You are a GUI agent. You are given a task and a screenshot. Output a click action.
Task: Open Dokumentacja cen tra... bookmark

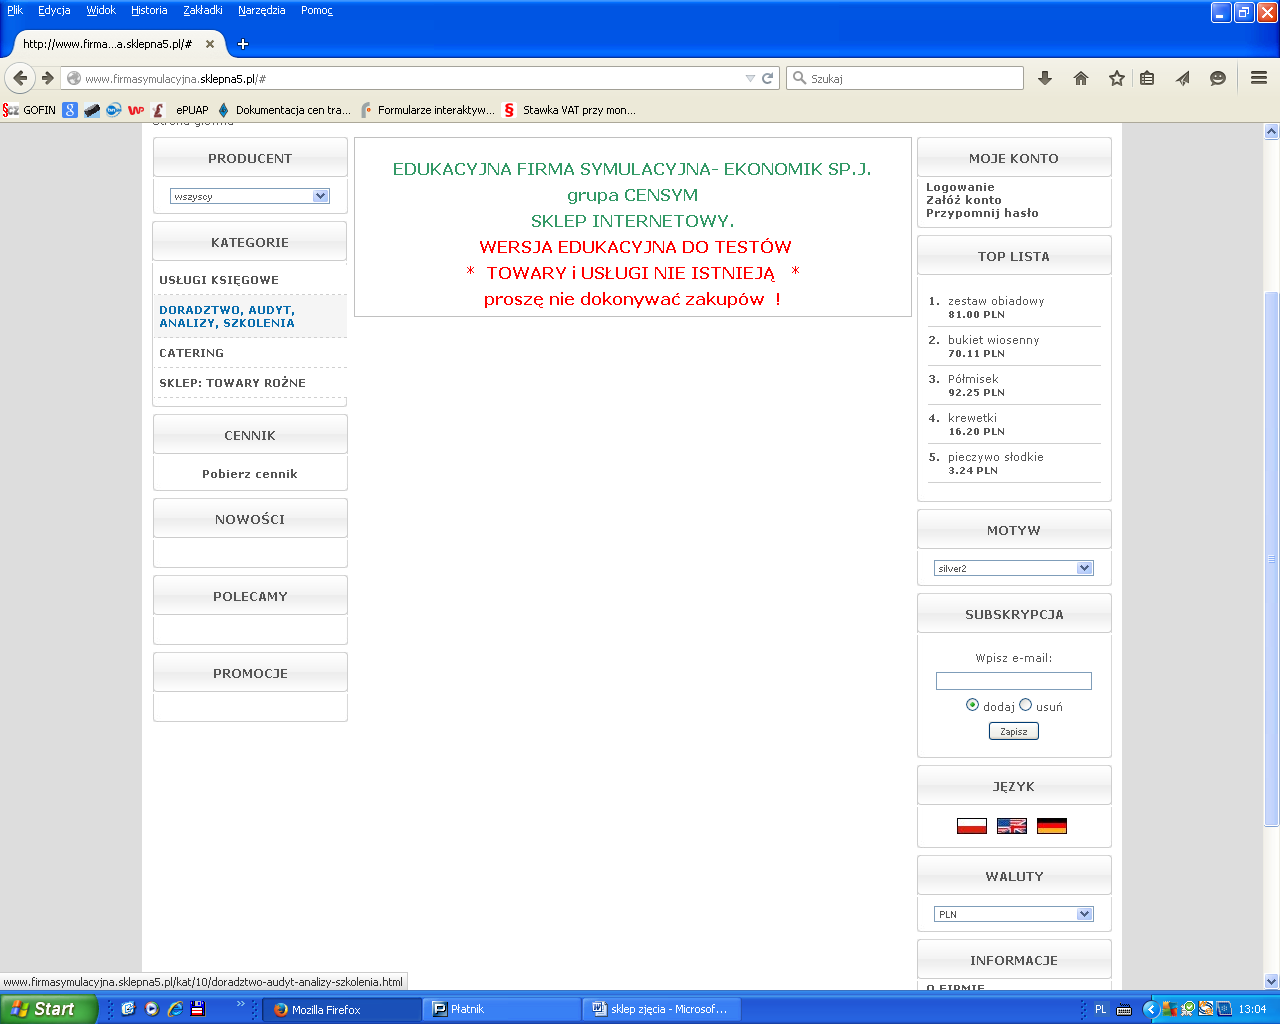pos(284,110)
